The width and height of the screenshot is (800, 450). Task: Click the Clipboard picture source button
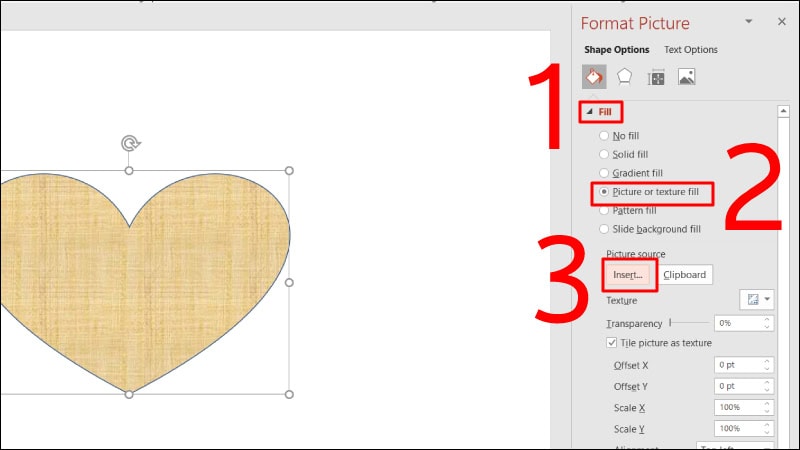tap(685, 274)
